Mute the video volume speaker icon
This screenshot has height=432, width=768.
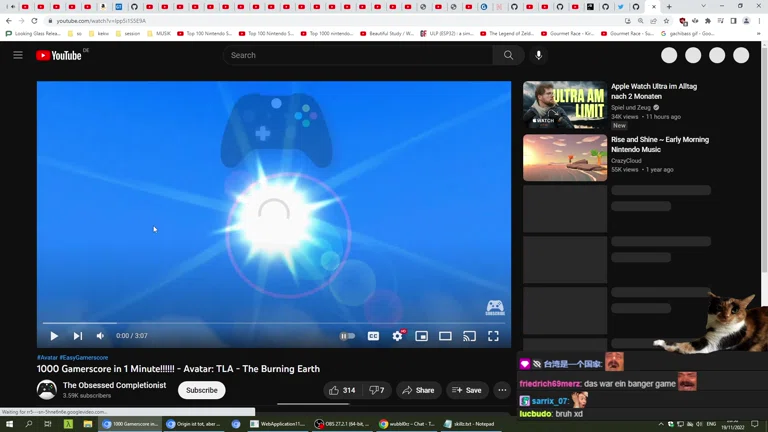point(100,336)
